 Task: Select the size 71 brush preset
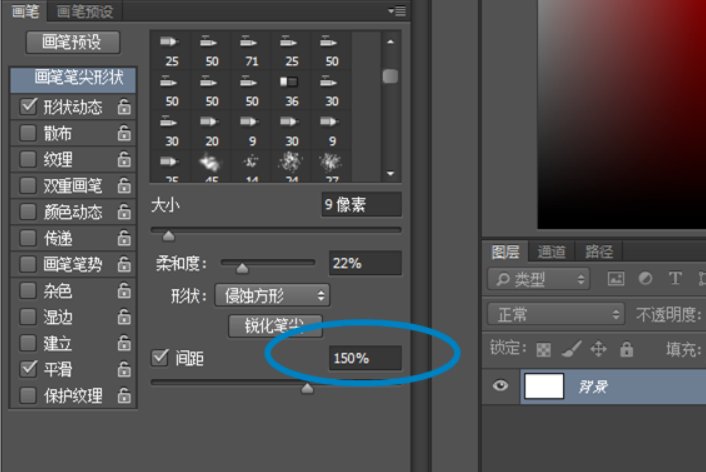pyautogui.click(x=251, y=51)
